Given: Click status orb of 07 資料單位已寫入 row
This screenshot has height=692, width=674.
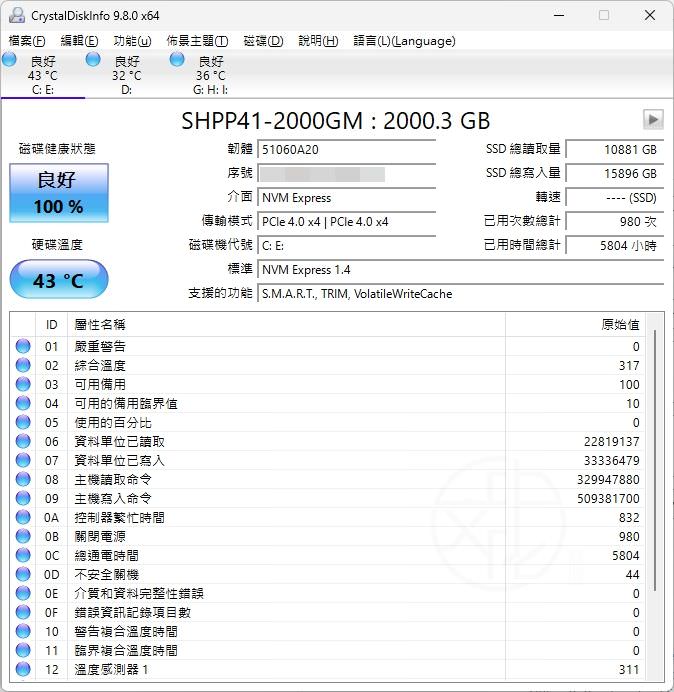Looking at the screenshot, I should coord(23,460).
